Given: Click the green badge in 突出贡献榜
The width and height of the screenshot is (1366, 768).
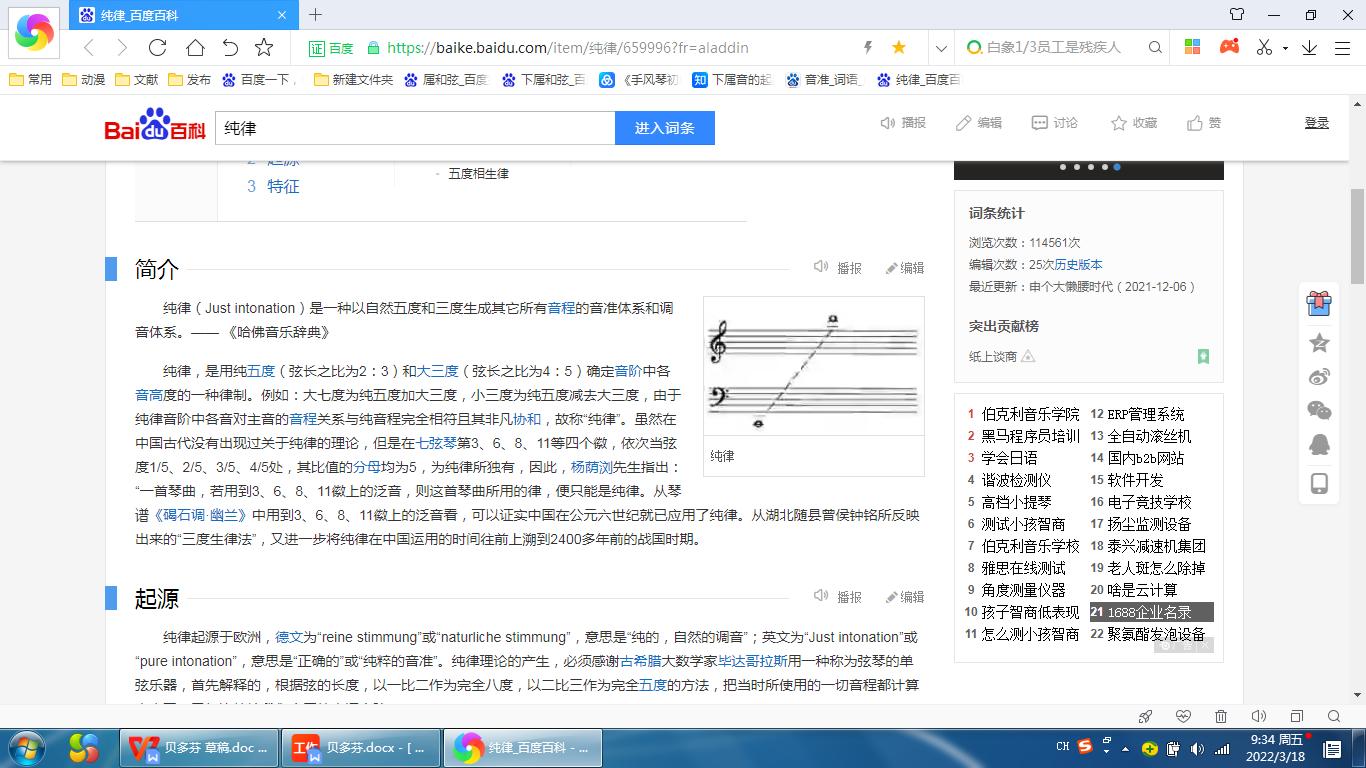Looking at the screenshot, I should pos(1203,356).
